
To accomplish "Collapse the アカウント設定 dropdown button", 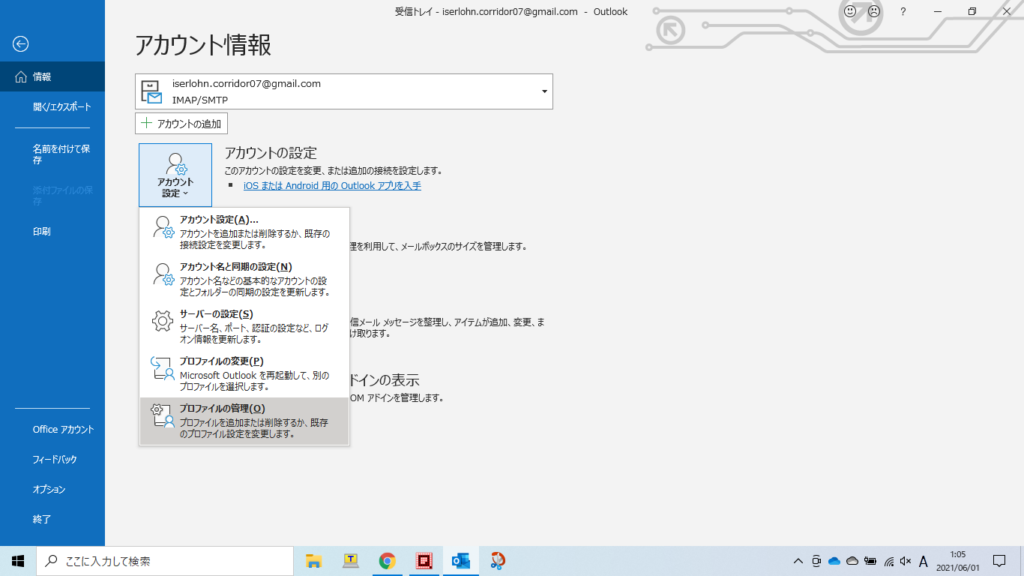I will [x=175, y=174].
